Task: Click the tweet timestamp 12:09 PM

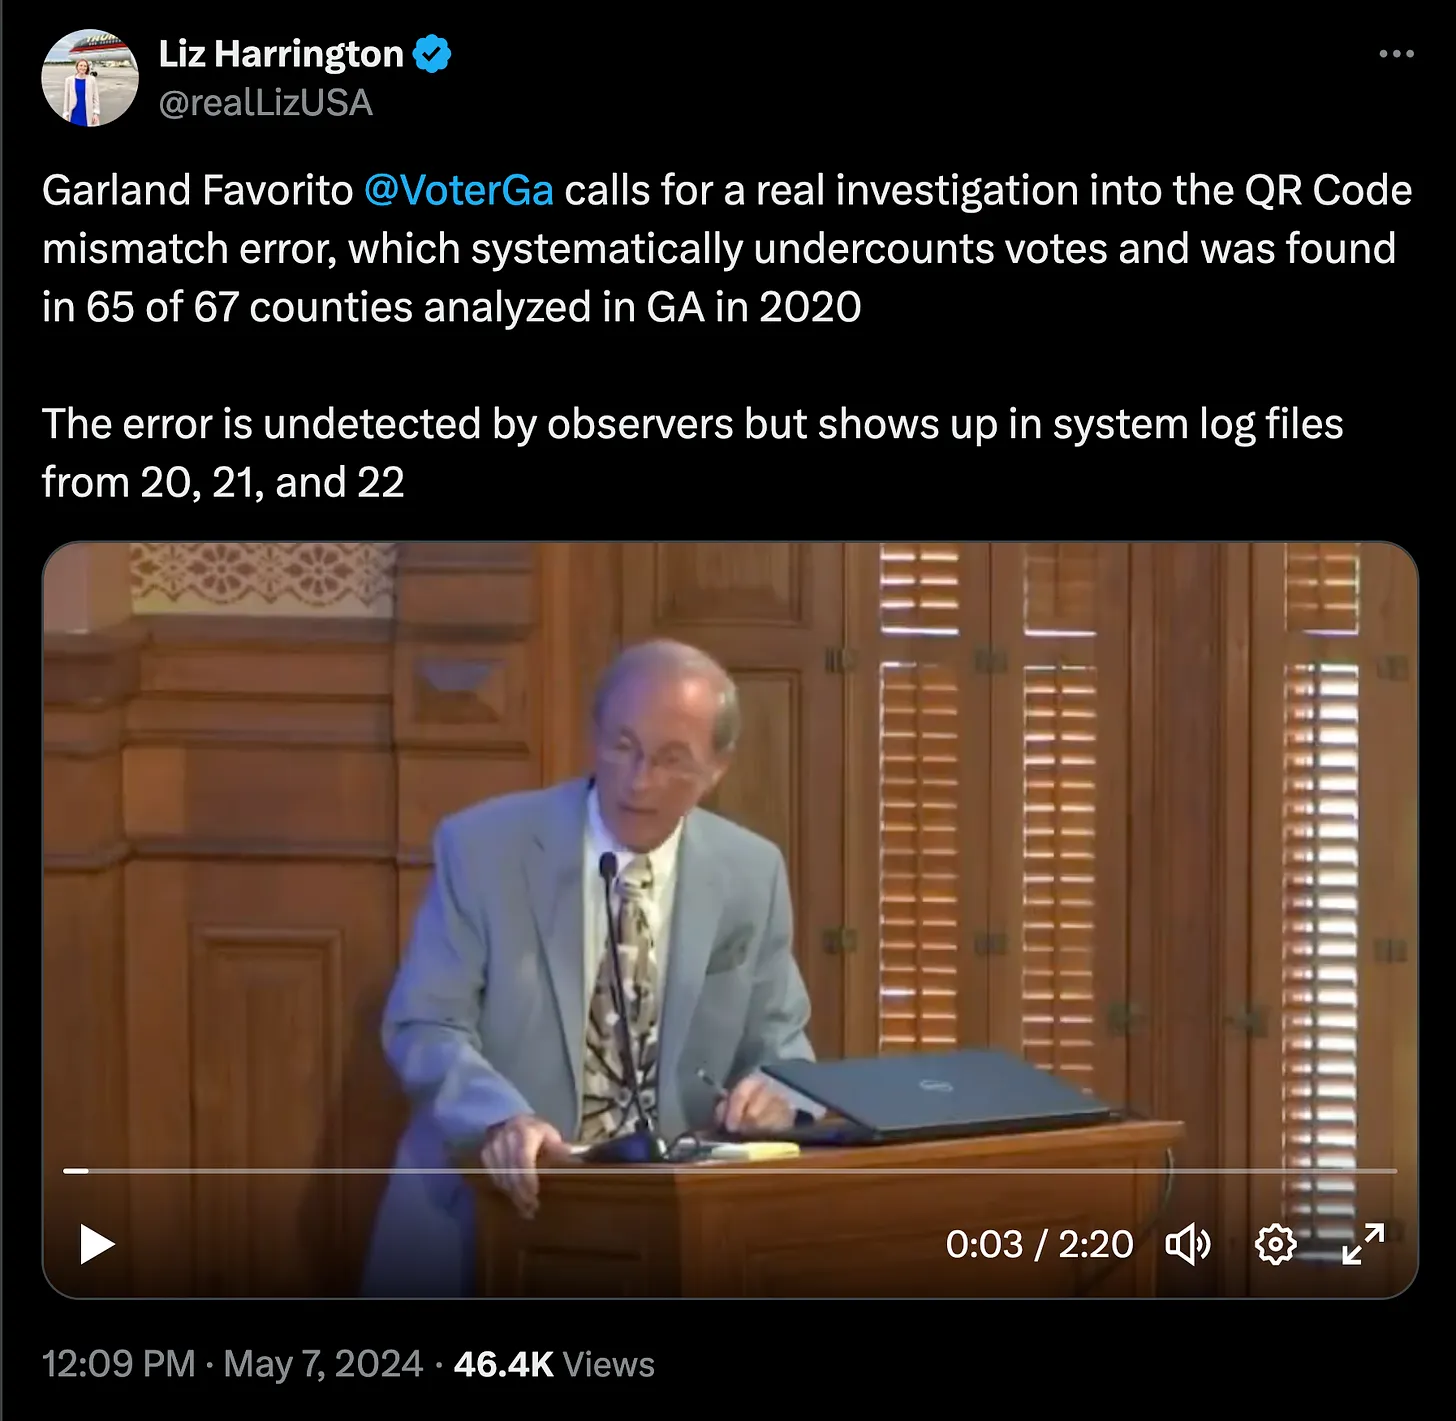Action: click(118, 1364)
